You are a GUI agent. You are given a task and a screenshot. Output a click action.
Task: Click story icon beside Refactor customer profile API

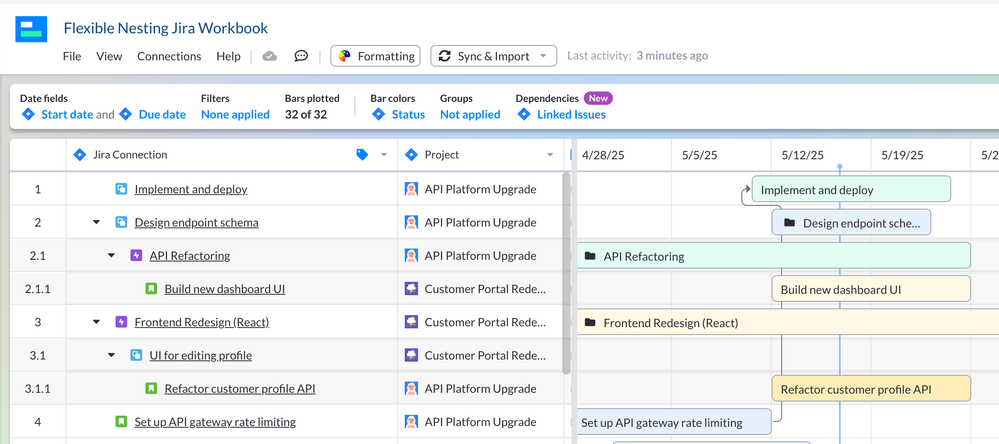tap(151, 389)
